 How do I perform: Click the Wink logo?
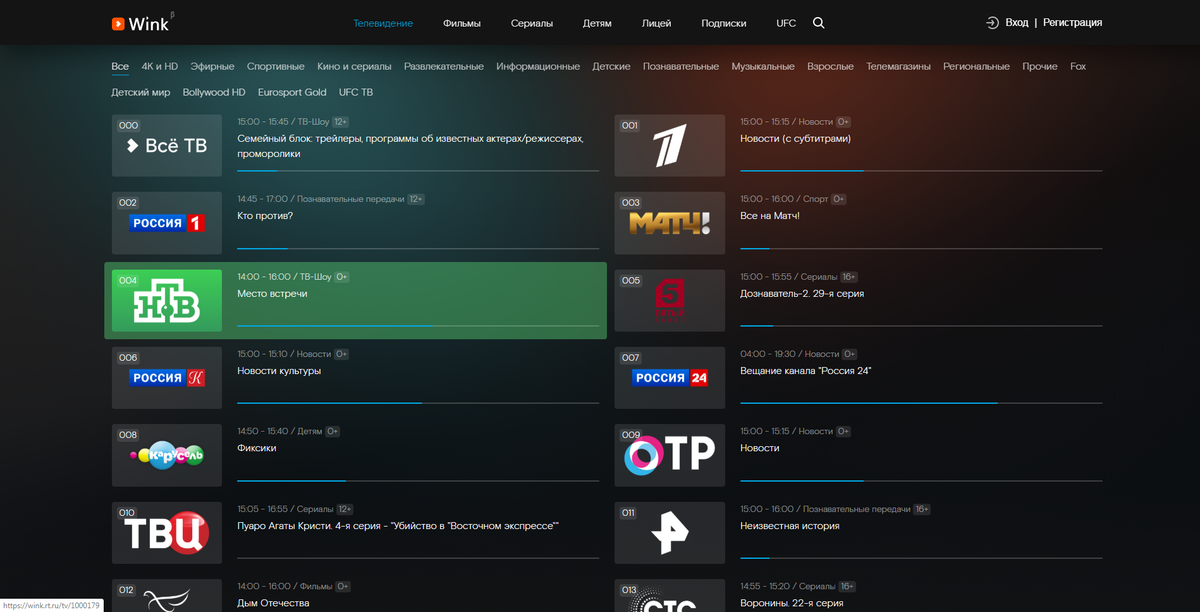tap(139, 22)
